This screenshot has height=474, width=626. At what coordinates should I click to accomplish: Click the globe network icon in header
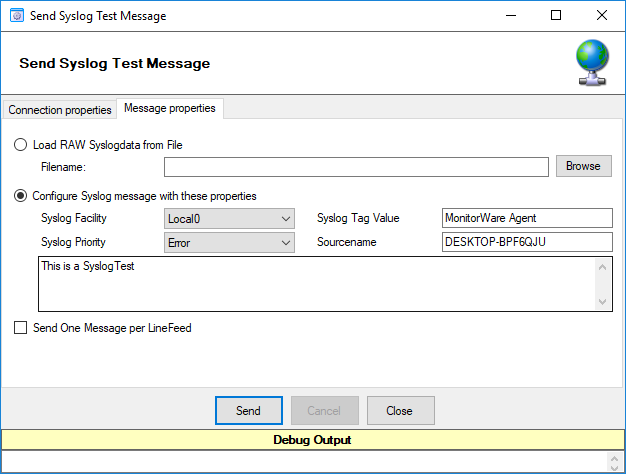[592, 62]
